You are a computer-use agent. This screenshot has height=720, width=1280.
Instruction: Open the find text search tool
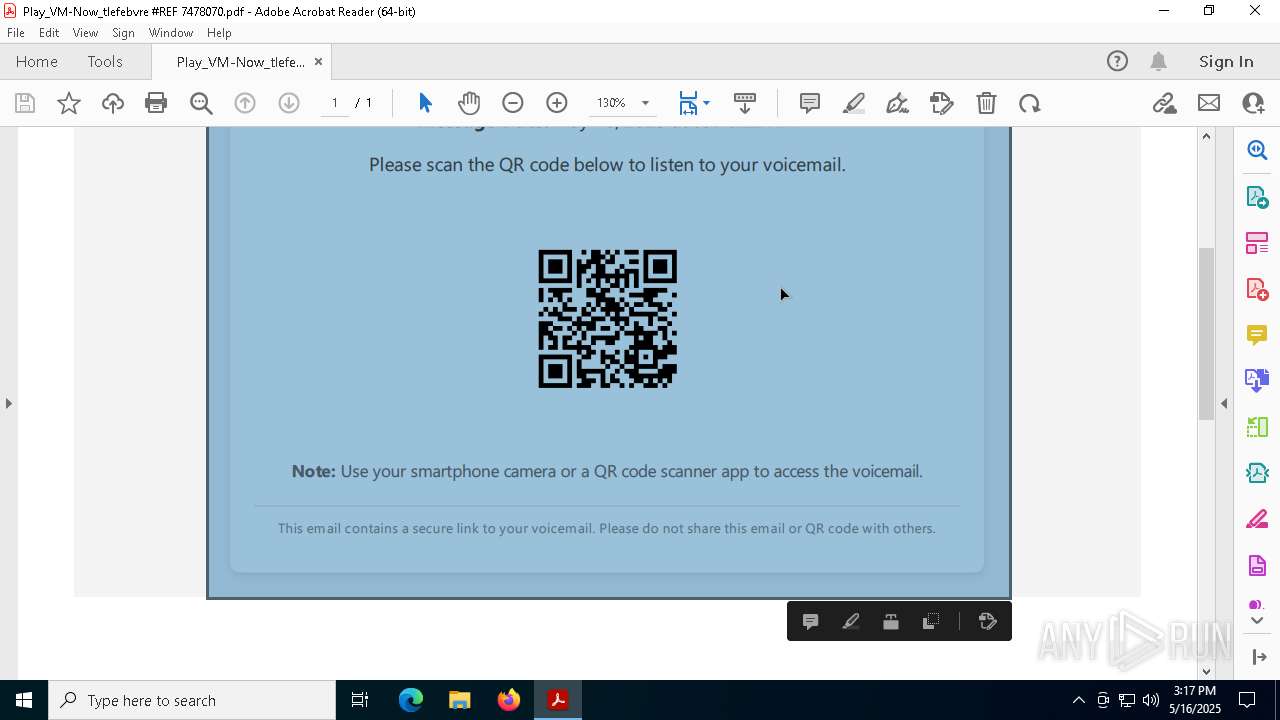[201, 103]
